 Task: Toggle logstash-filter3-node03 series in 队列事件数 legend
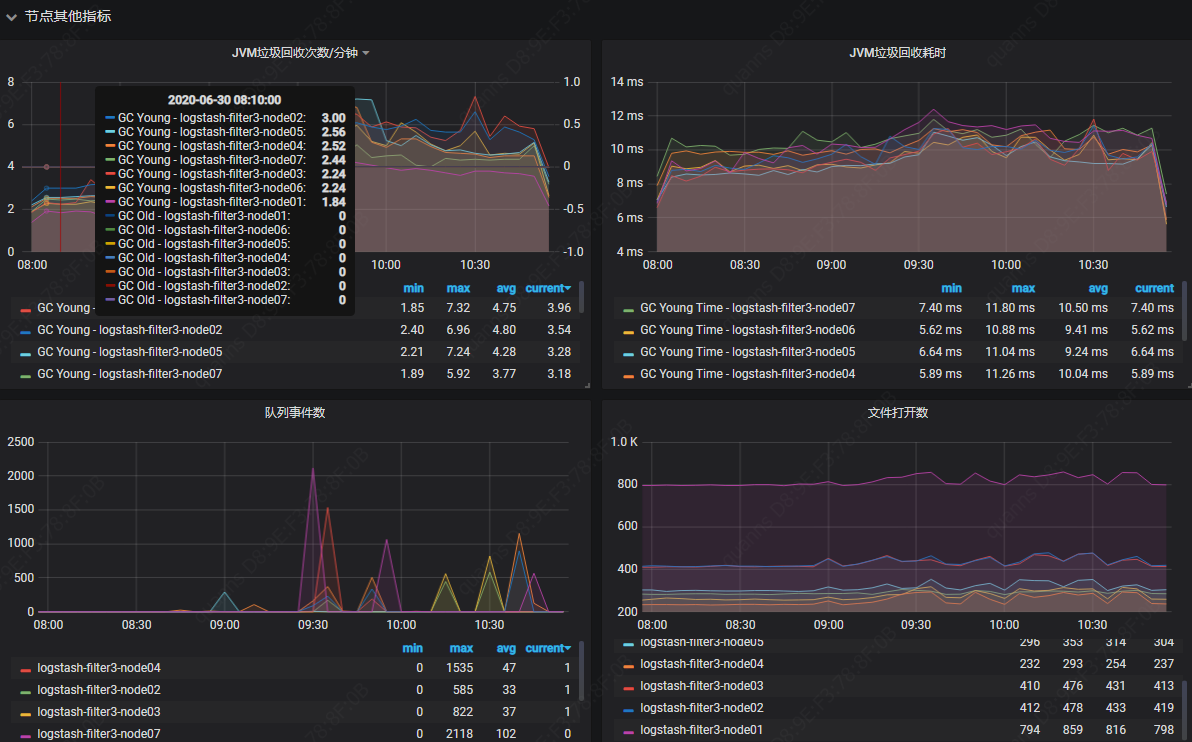[99, 712]
